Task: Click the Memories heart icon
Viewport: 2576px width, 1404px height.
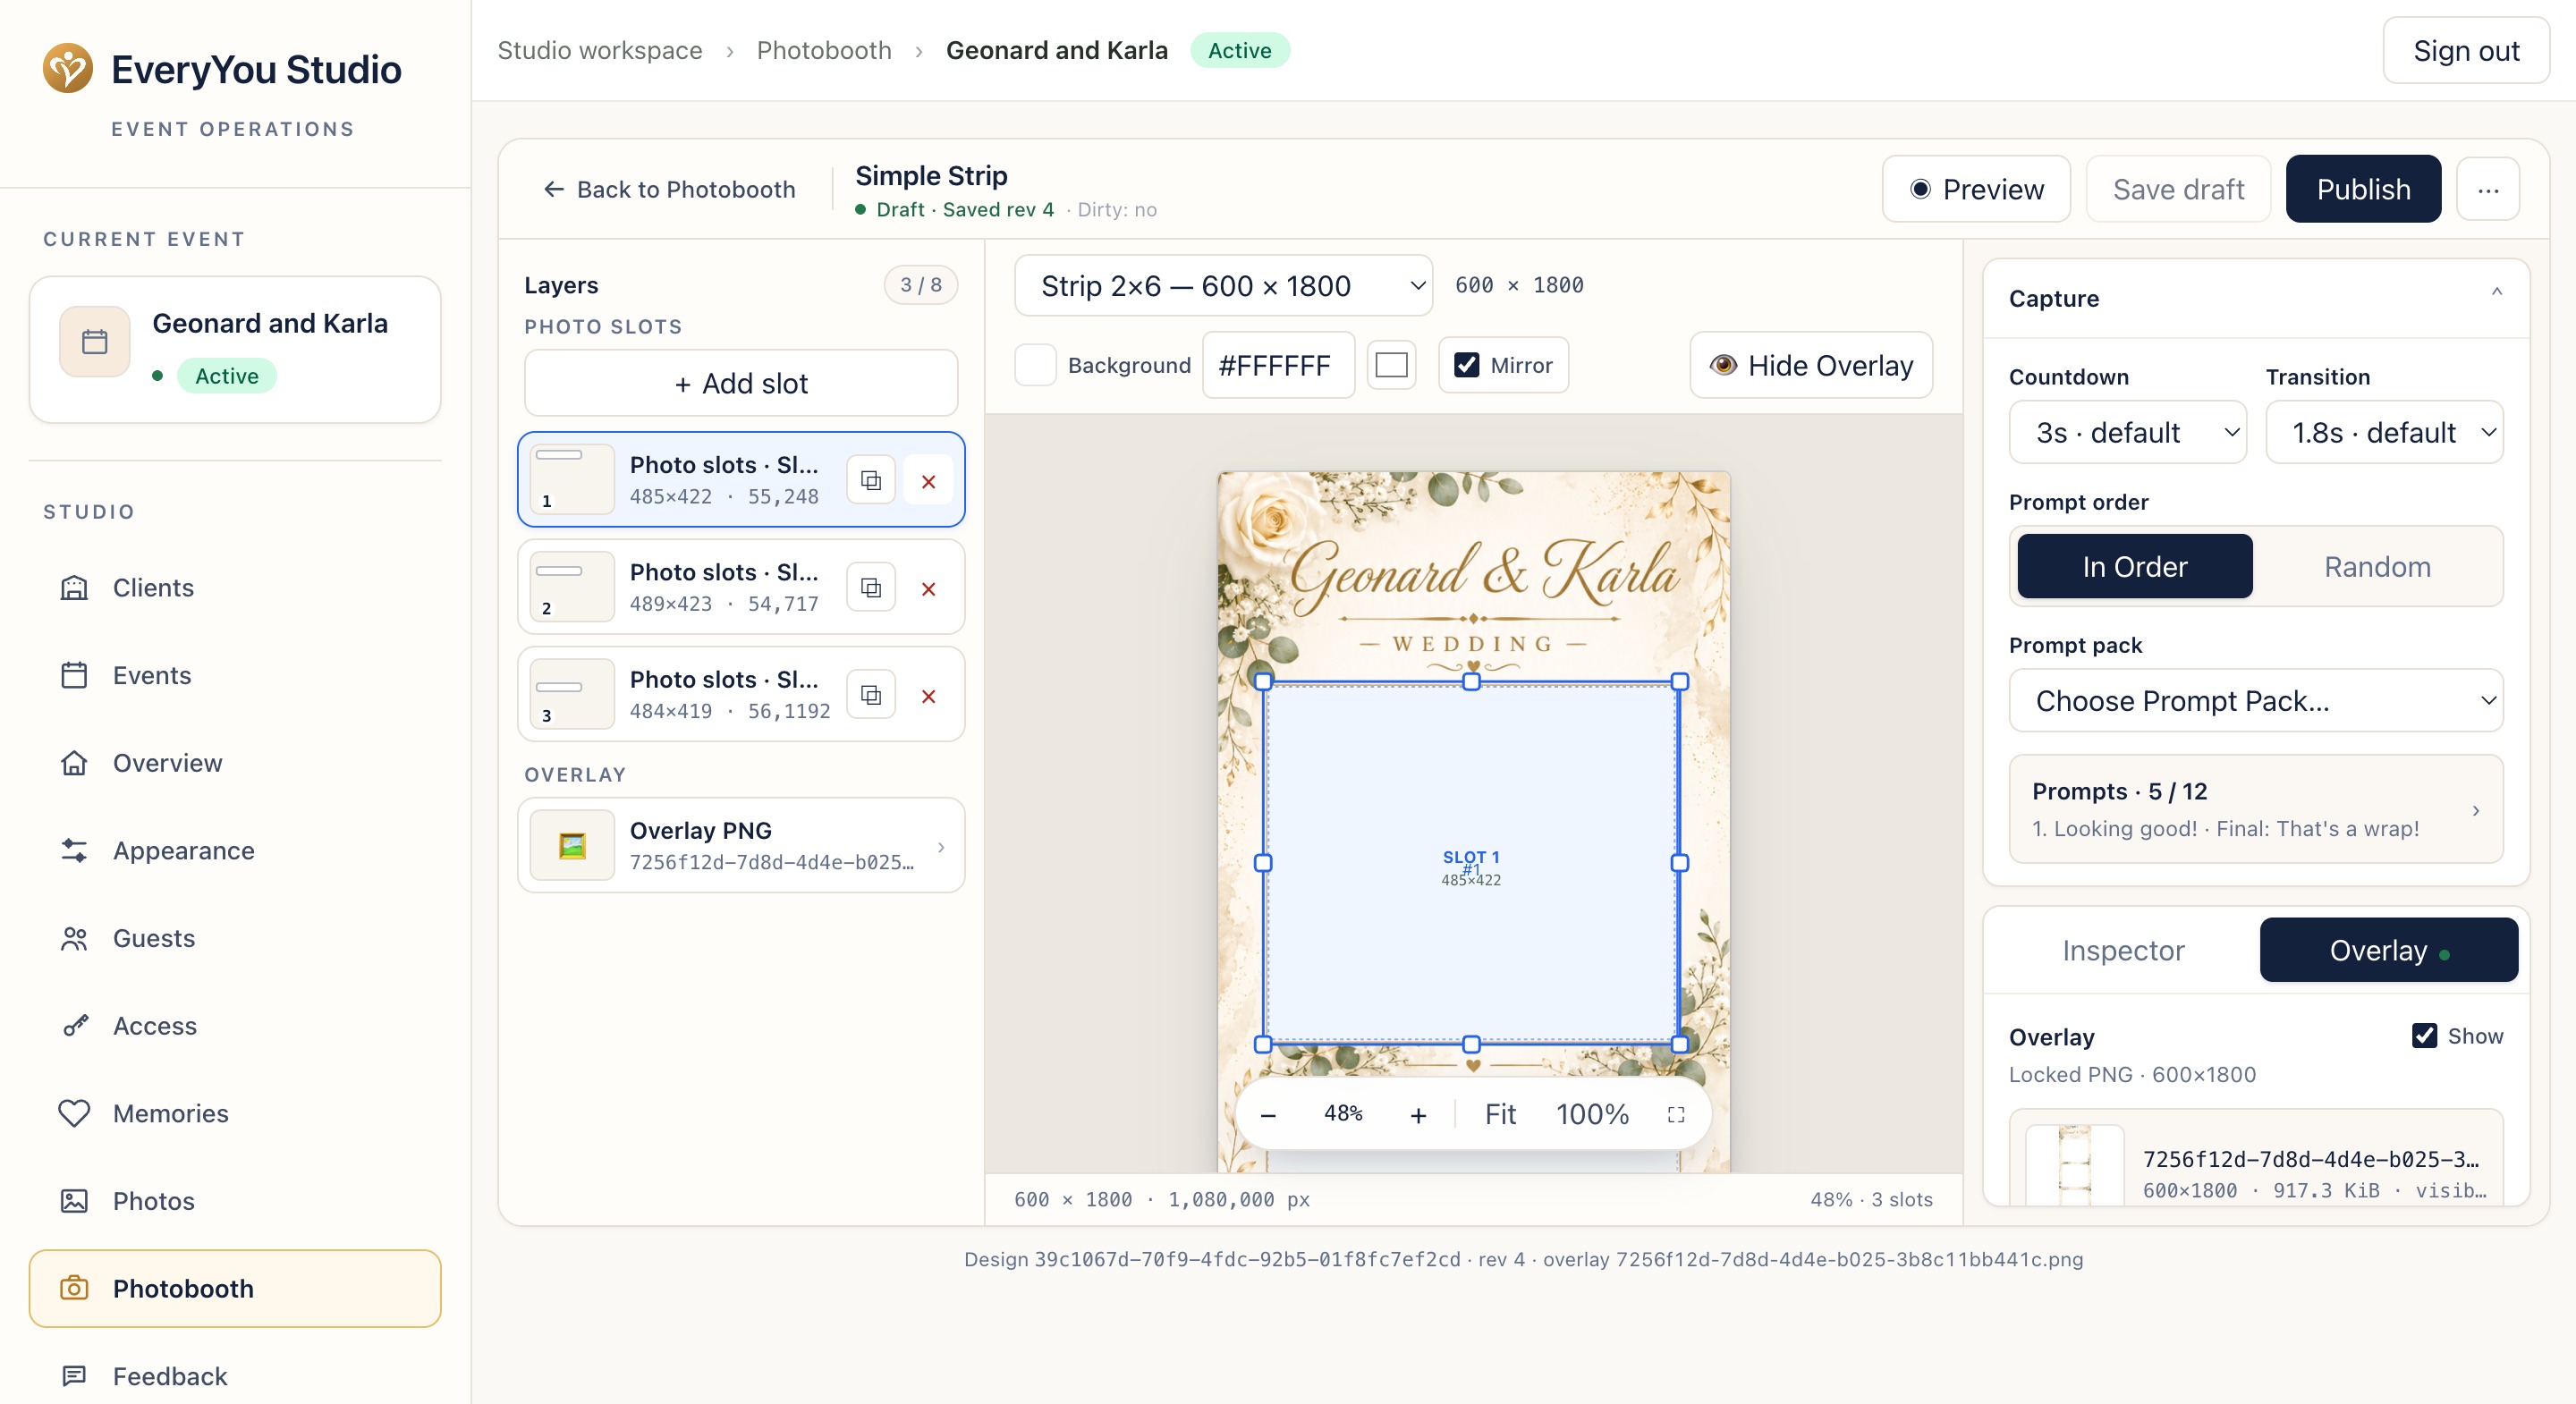Action: click(x=74, y=1114)
